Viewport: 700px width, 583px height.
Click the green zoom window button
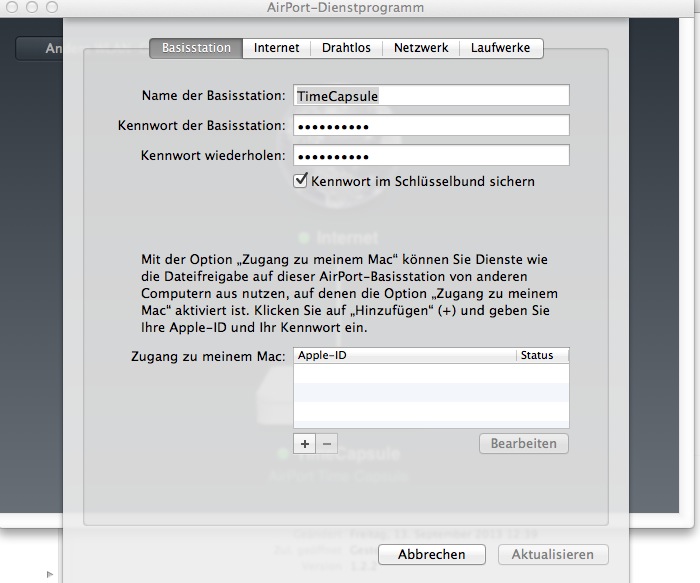(52, 7)
